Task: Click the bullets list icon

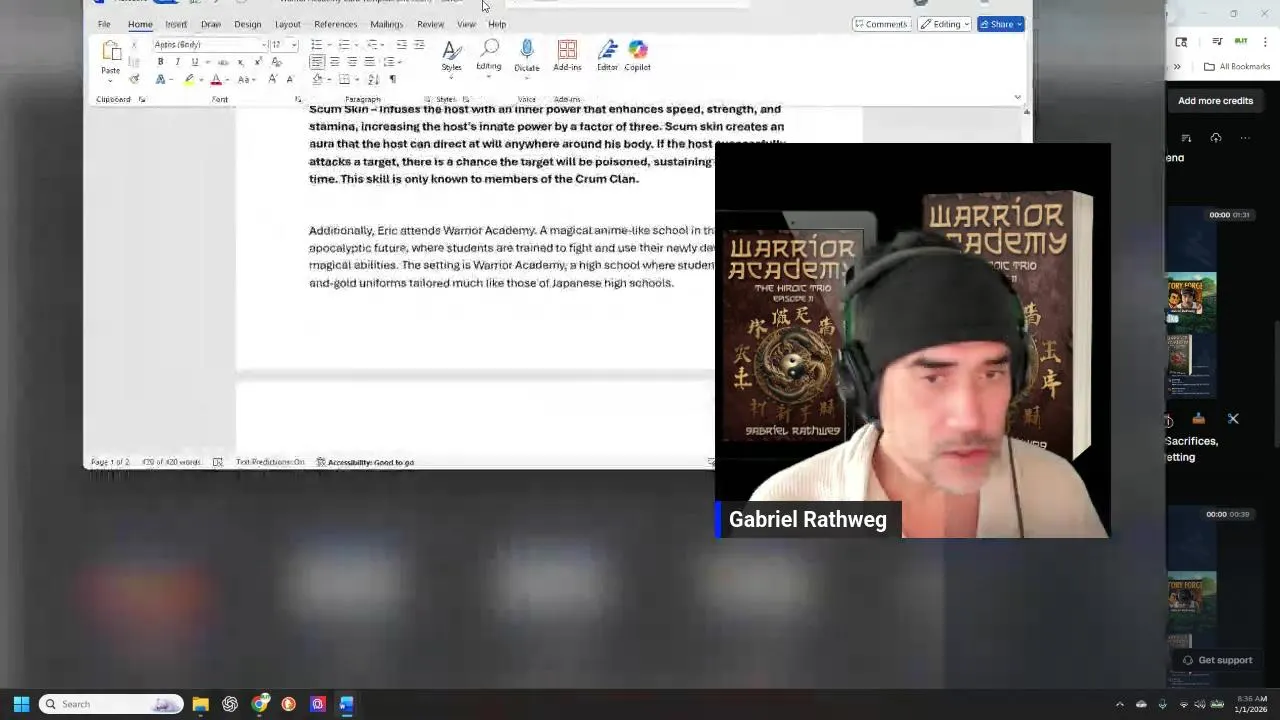Action: (x=316, y=44)
